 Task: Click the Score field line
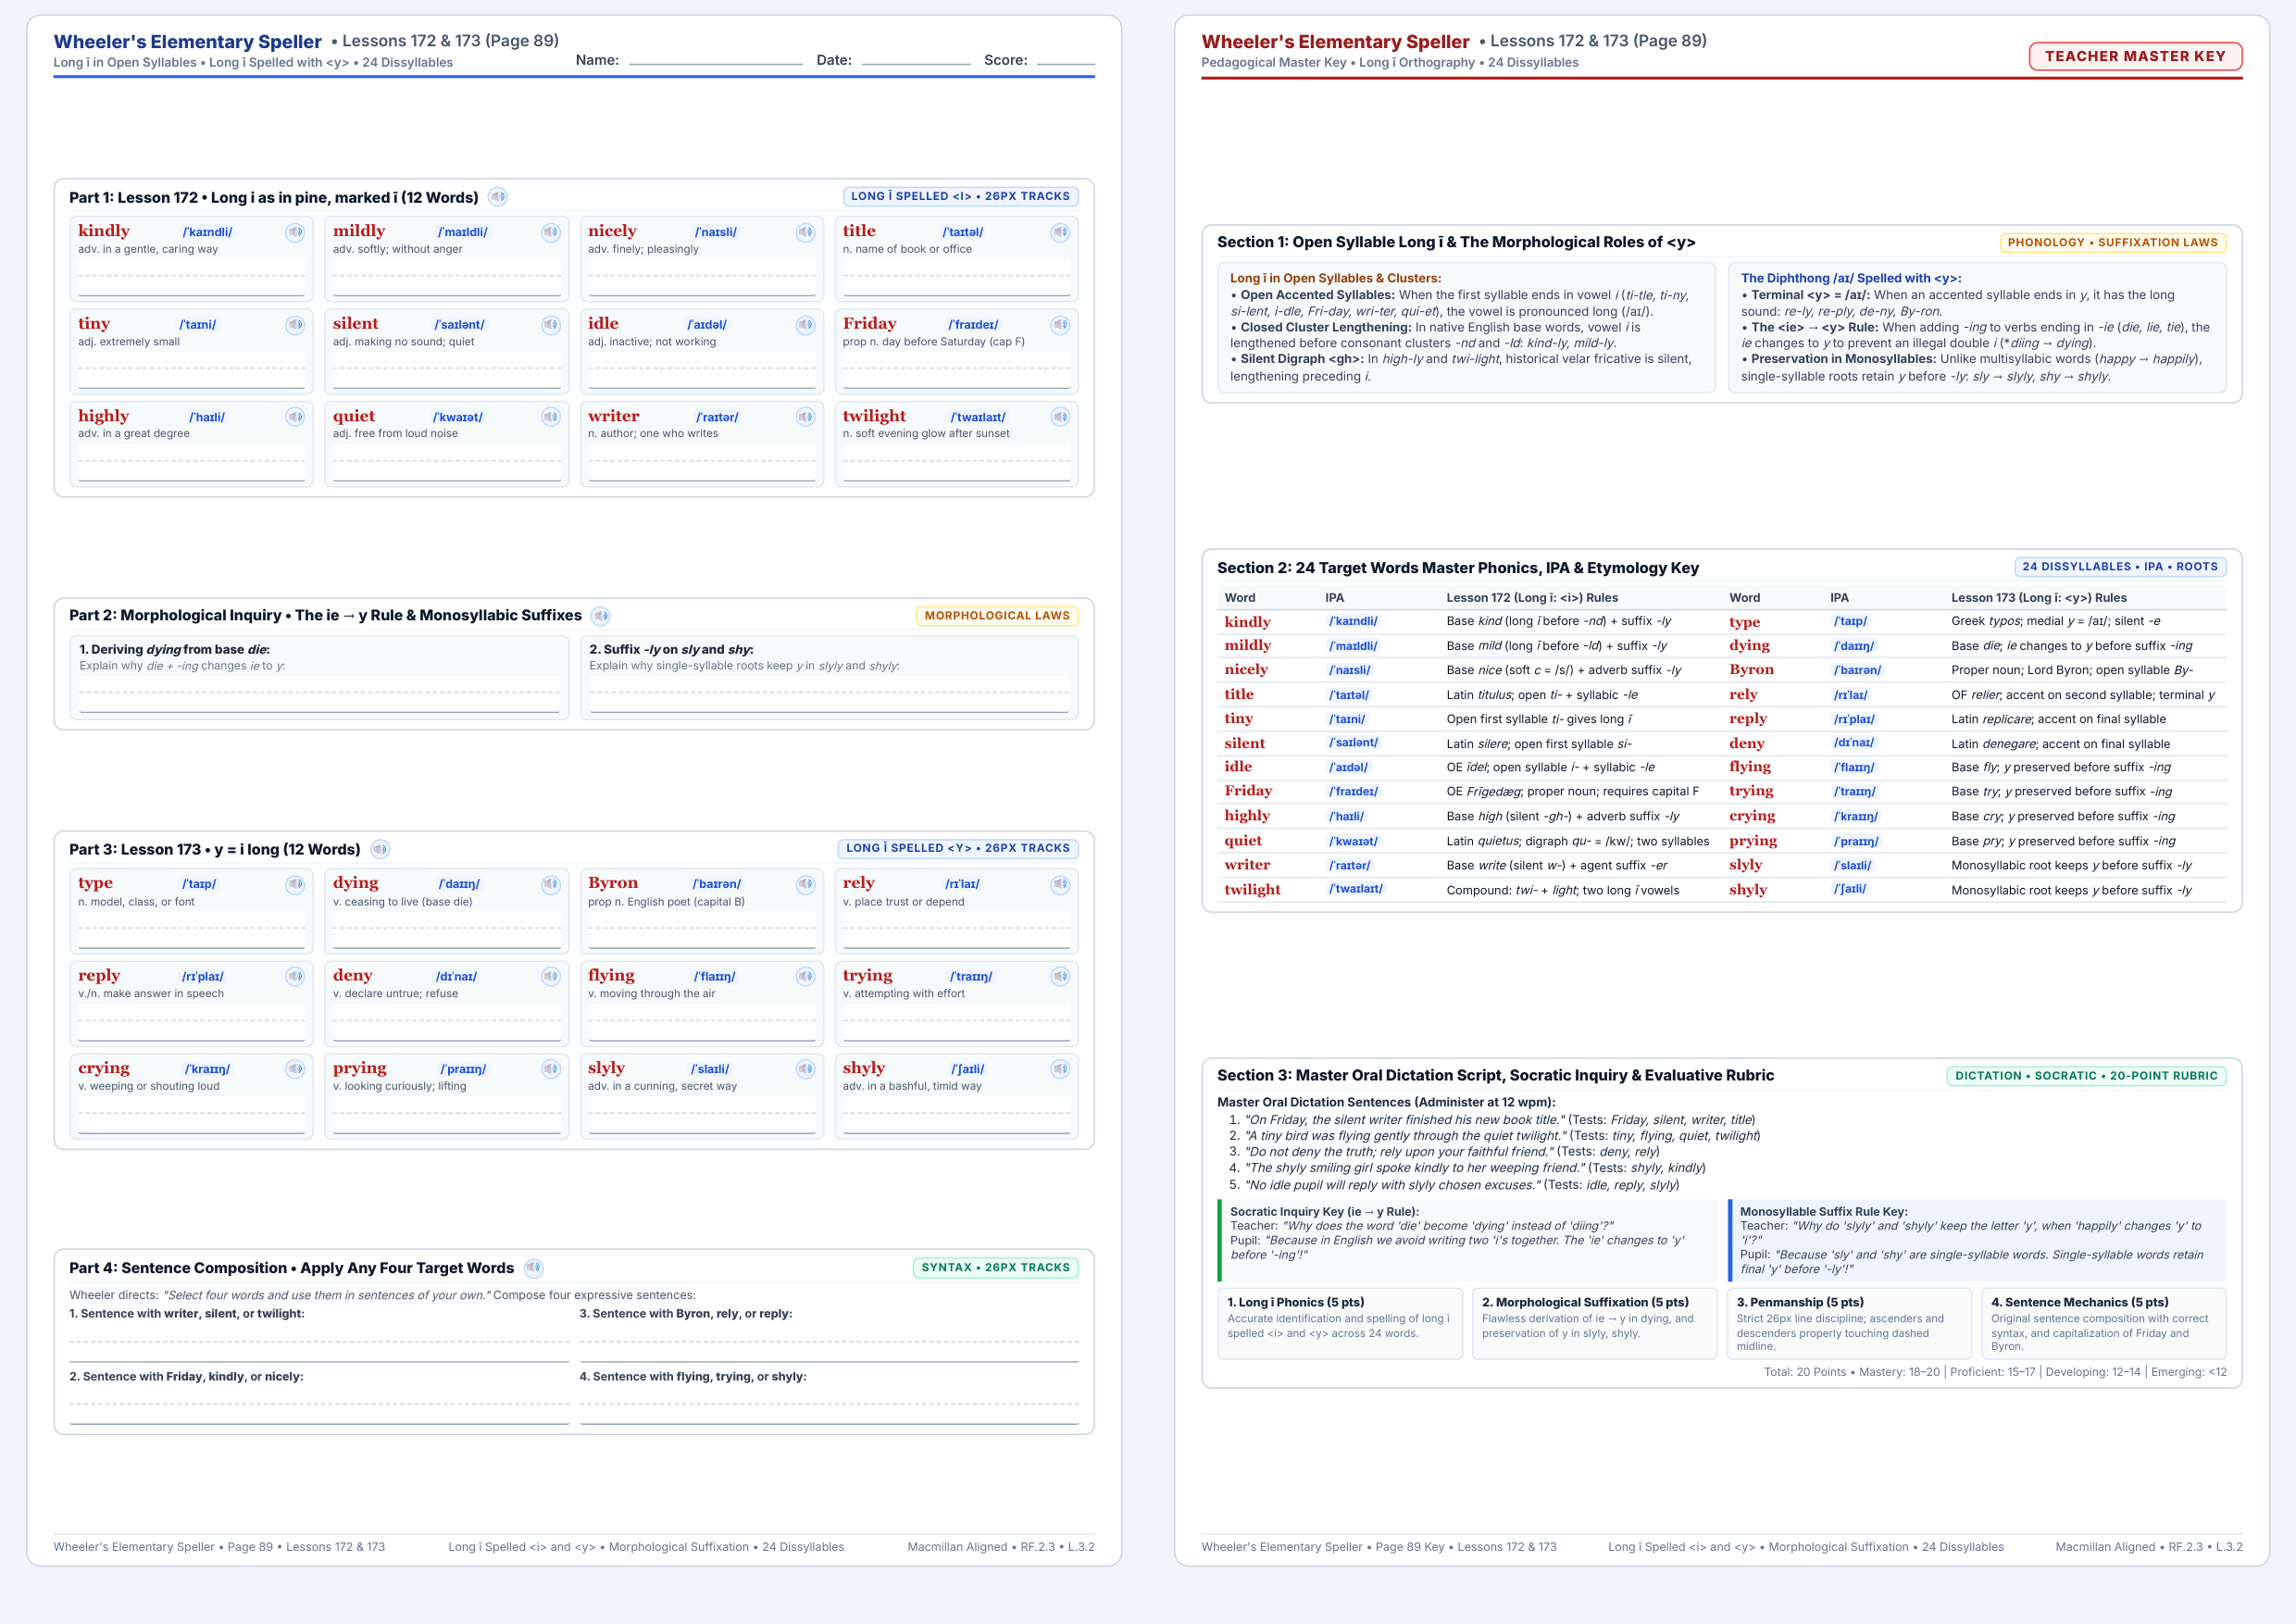tap(1066, 60)
